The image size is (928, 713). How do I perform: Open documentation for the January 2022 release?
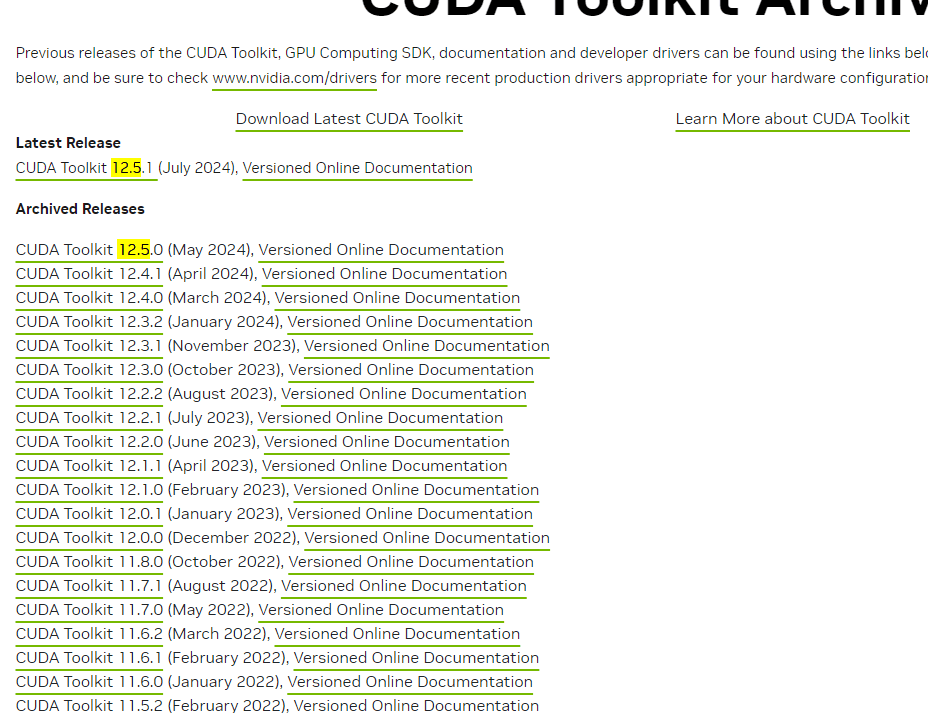pos(410,682)
